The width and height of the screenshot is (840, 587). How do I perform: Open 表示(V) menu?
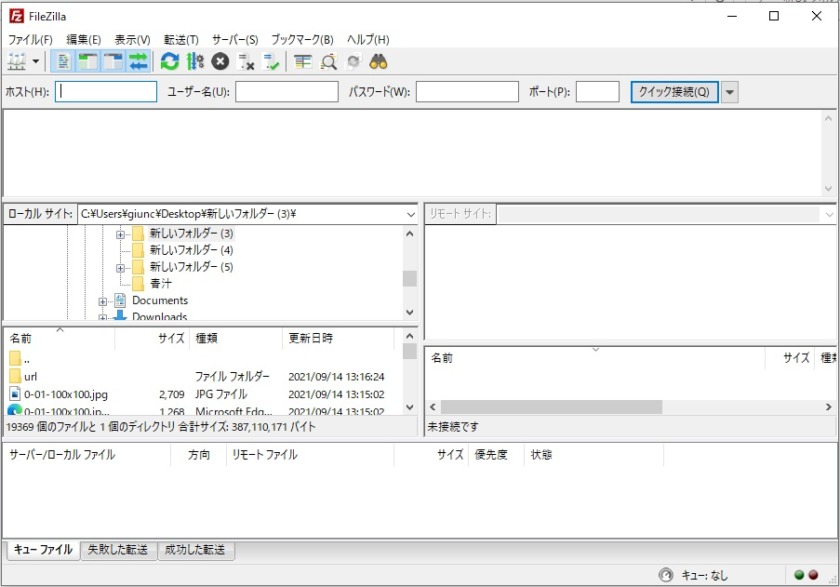(x=132, y=40)
